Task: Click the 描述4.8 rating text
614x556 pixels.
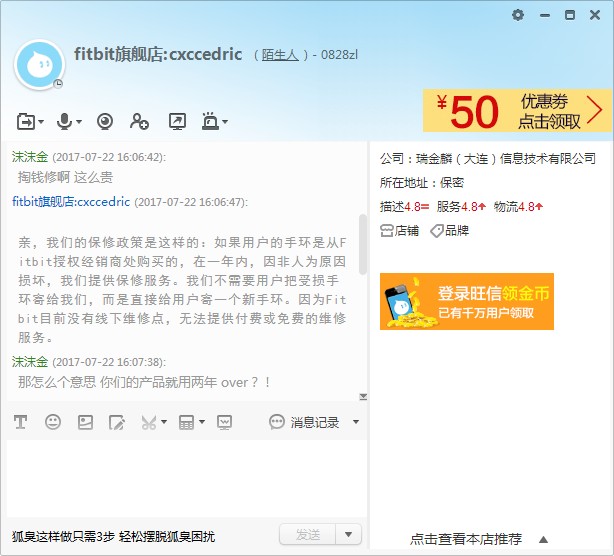Action: 404,206
